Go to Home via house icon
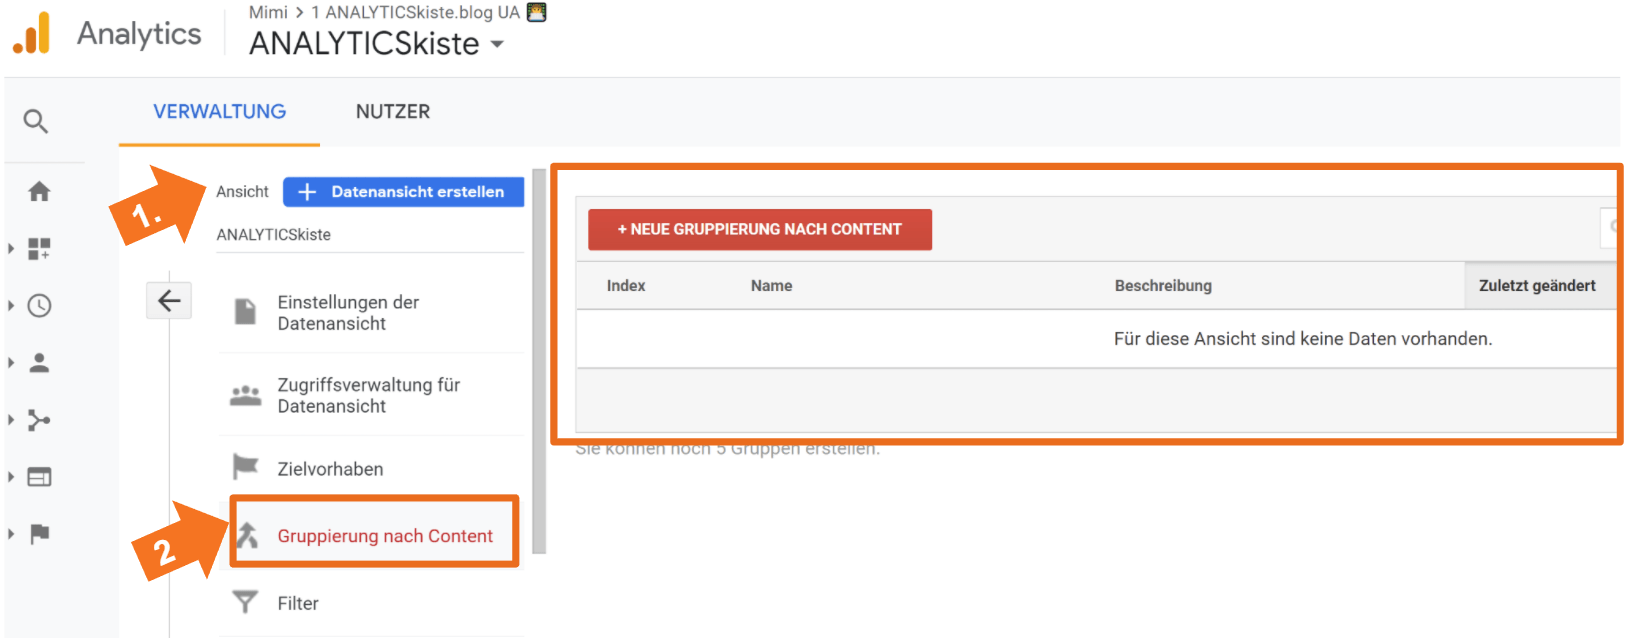The image size is (1633, 638). 39,191
